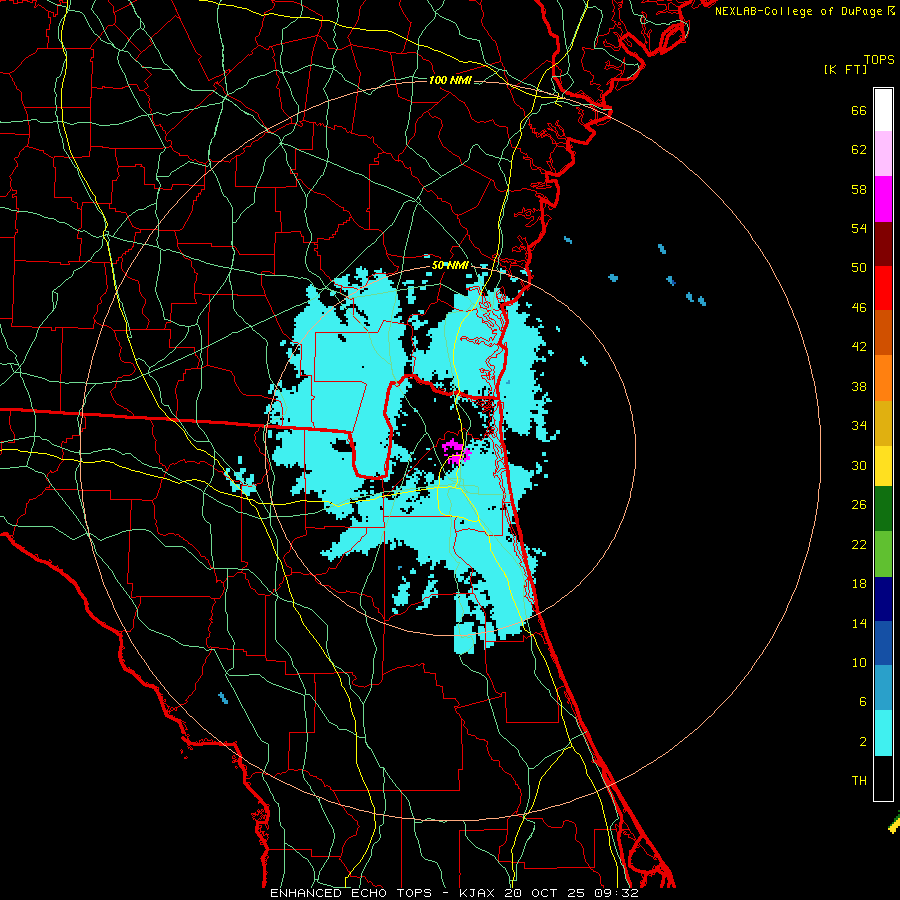Click the '[K FT]' units label
This screenshot has height=900, width=900.
coord(845,69)
